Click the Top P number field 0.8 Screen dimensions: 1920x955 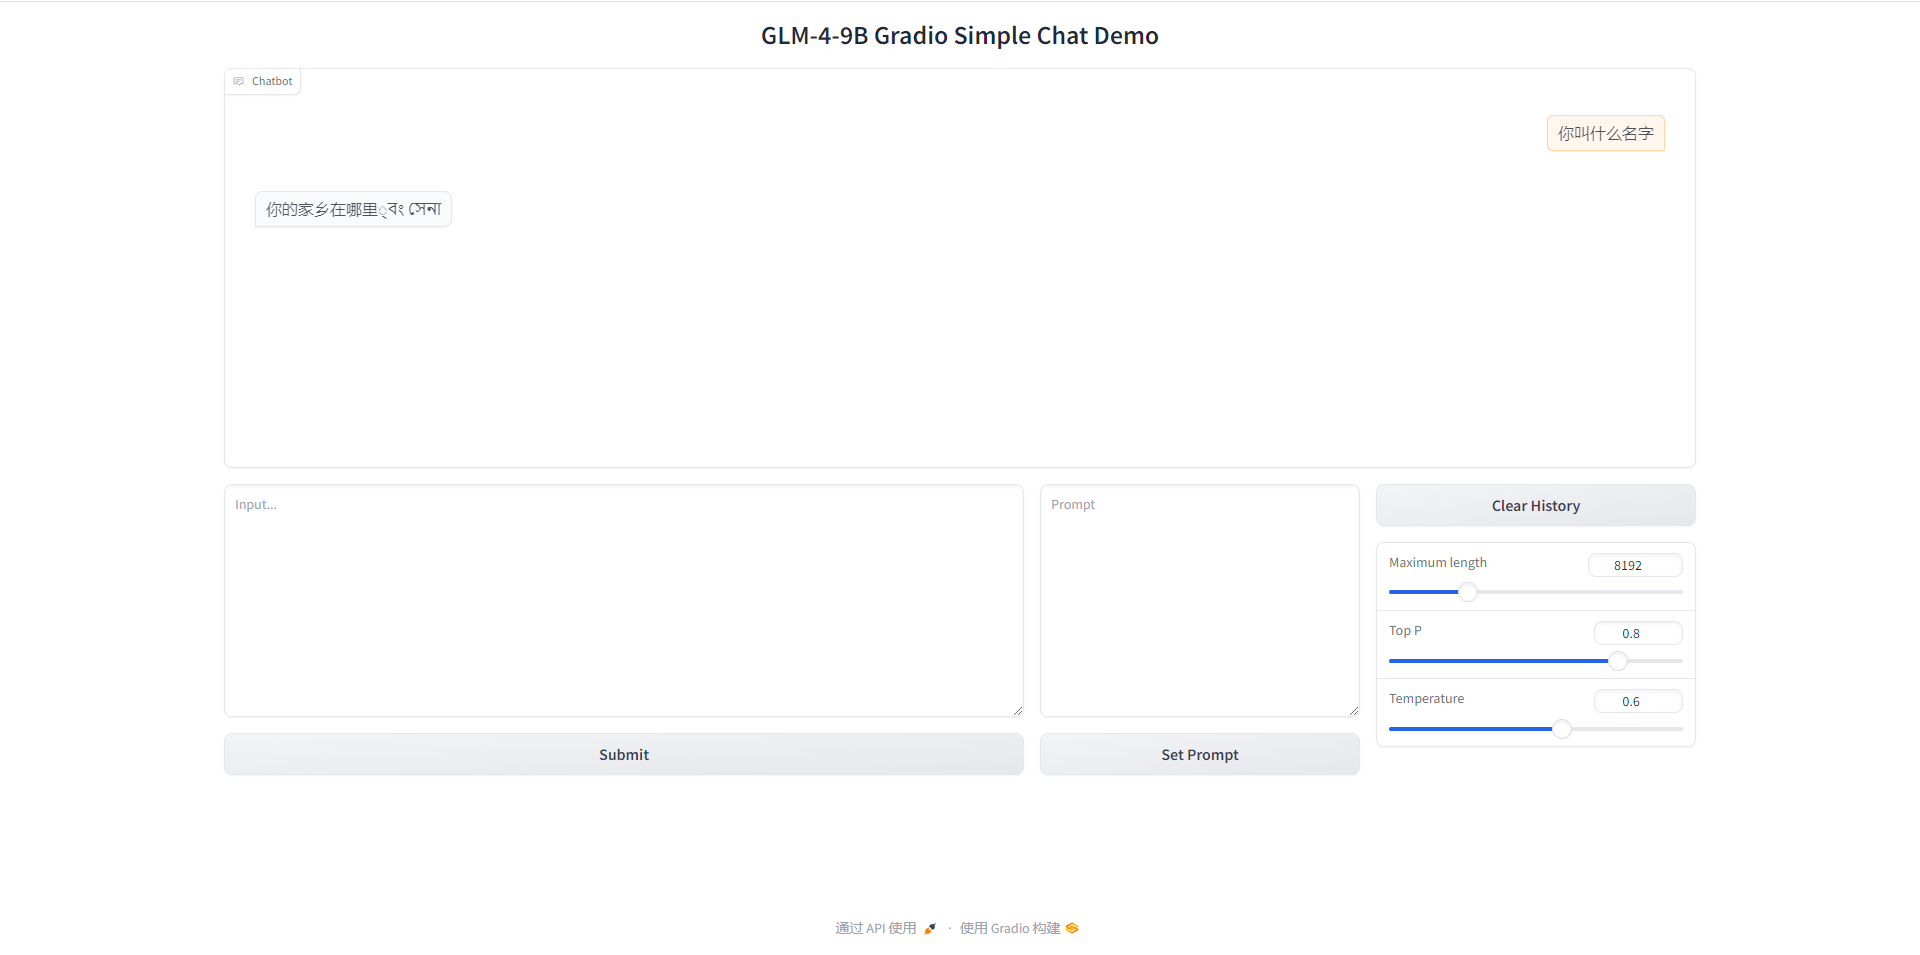[1638, 633]
